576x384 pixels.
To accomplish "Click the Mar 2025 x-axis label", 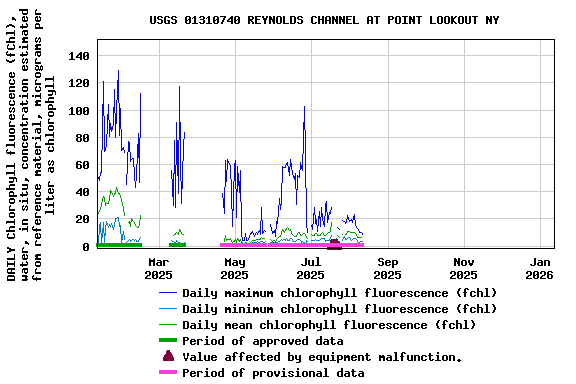I will point(158,269).
